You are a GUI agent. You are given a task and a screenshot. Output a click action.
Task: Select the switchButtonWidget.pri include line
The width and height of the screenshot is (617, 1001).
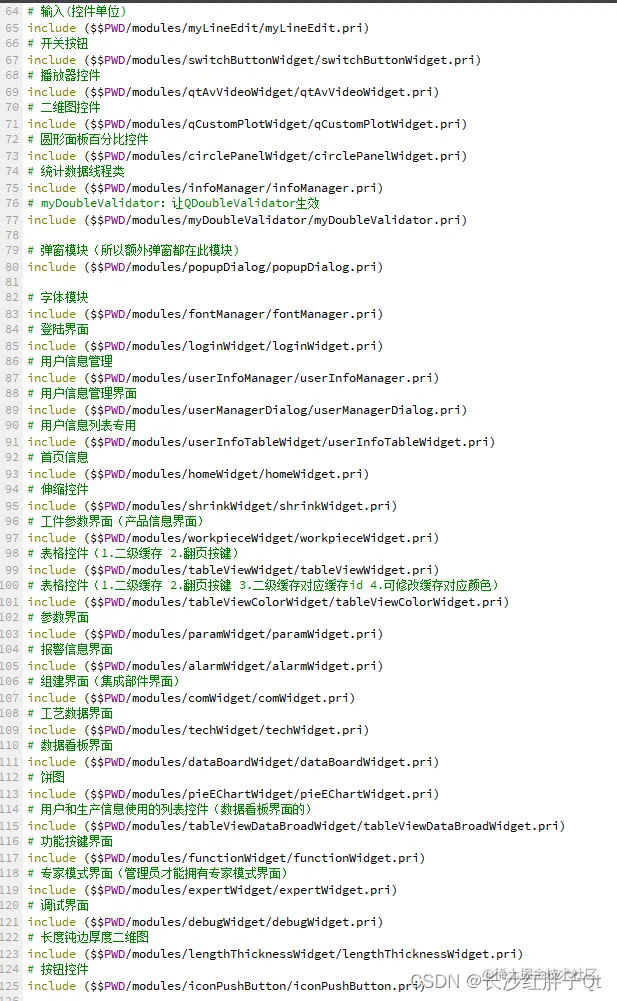click(x=254, y=60)
